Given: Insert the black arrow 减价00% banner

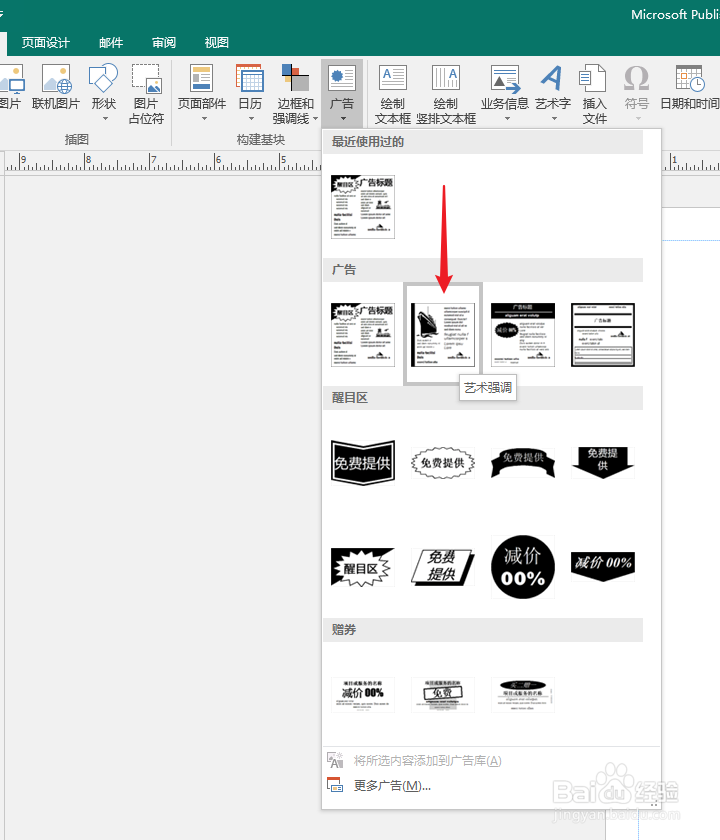Looking at the screenshot, I should coord(603,567).
